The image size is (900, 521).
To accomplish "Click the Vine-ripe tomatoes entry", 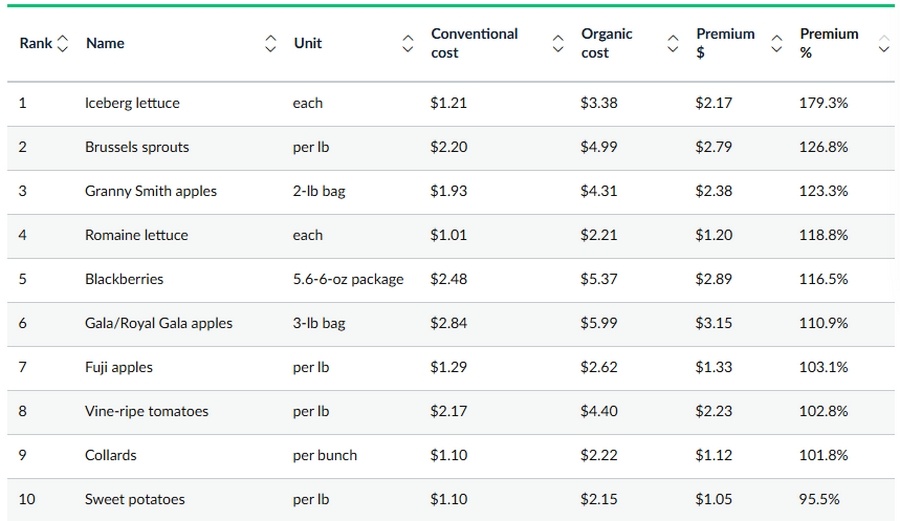I will point(147,411).
